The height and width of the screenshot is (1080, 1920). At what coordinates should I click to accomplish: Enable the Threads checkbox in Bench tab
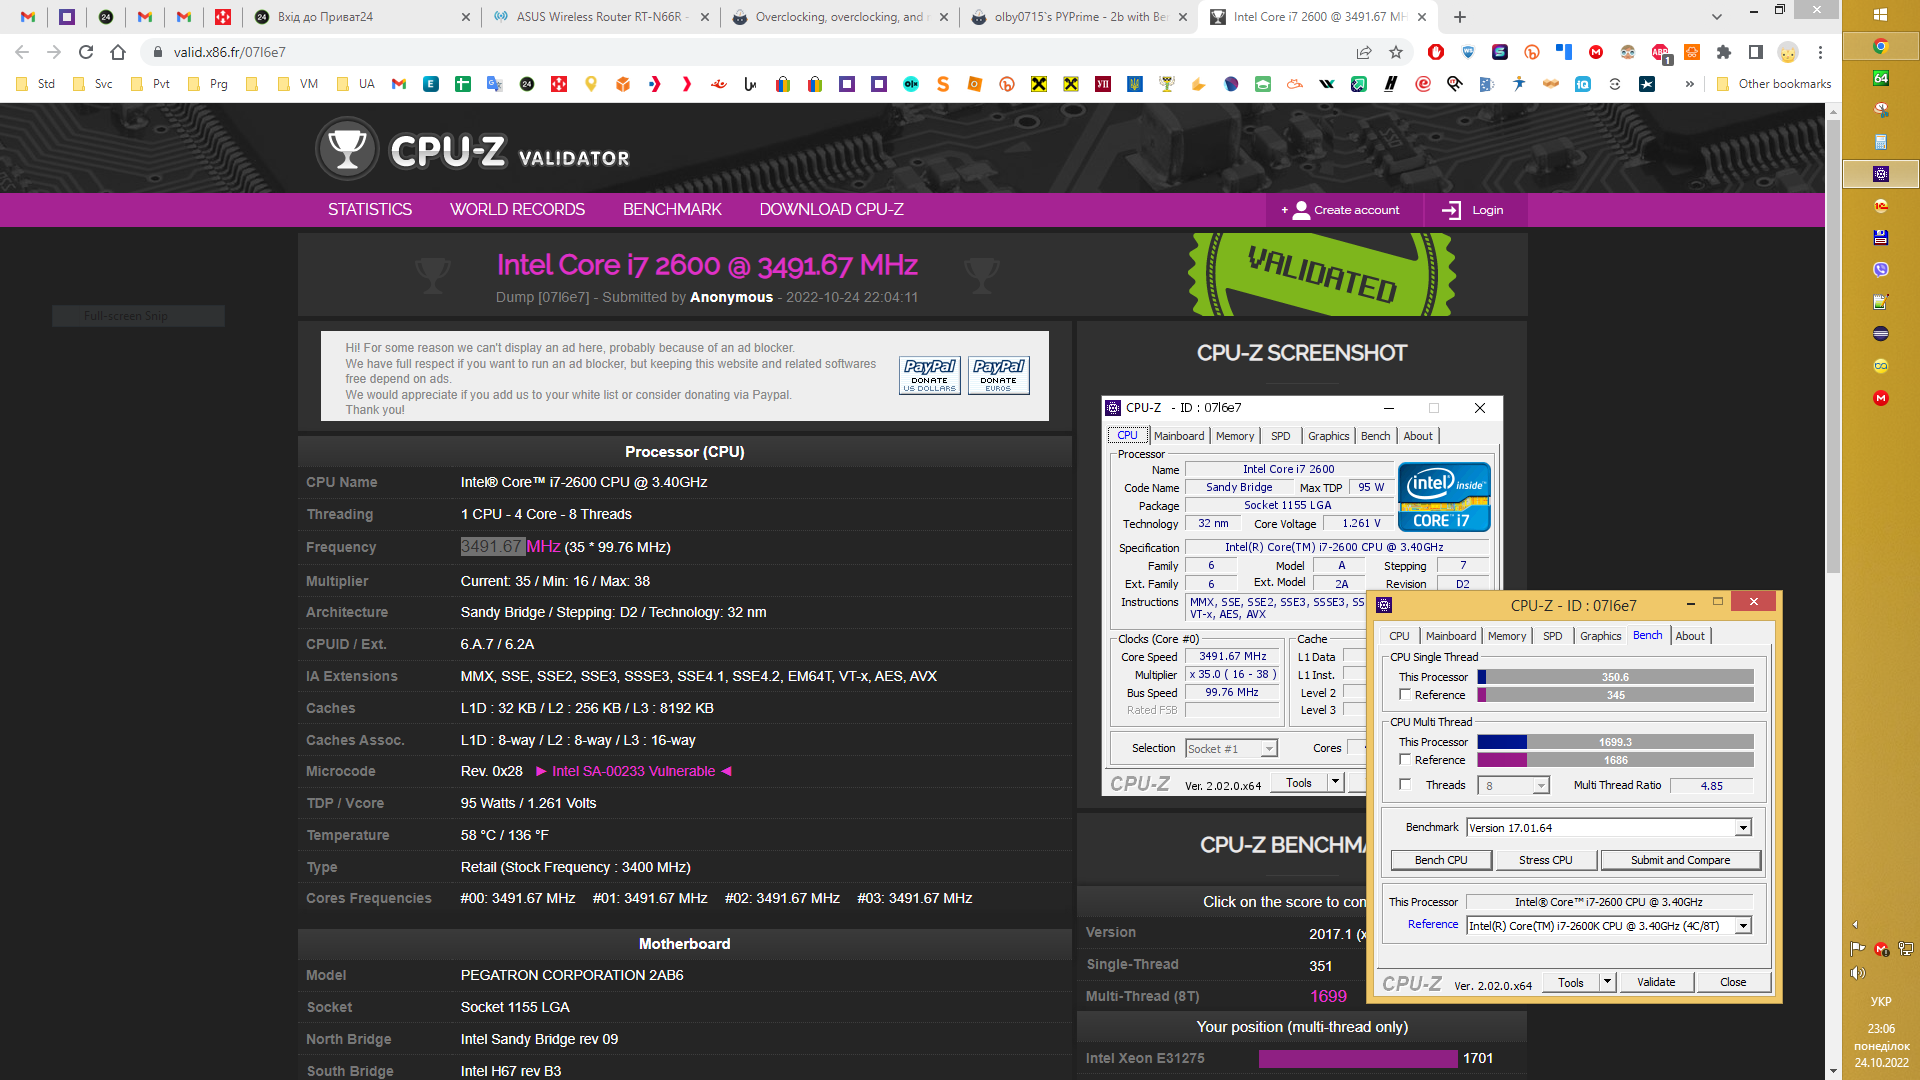(x=1405, y=785)
